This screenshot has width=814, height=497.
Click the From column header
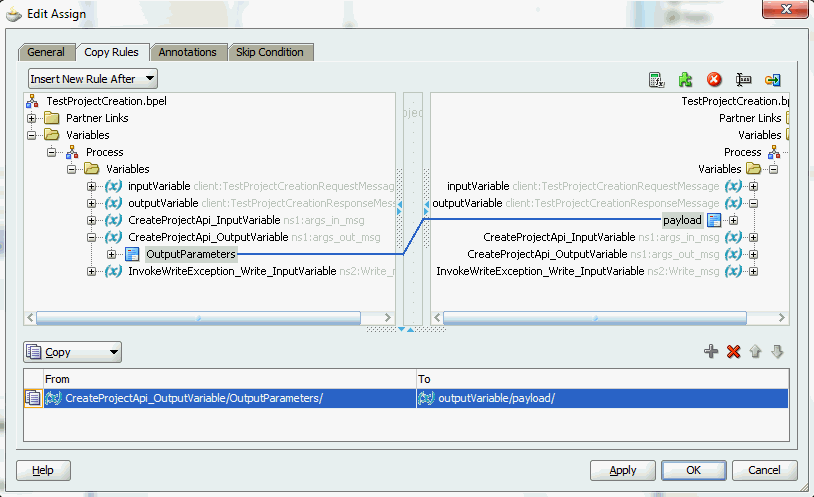[229, 379]
